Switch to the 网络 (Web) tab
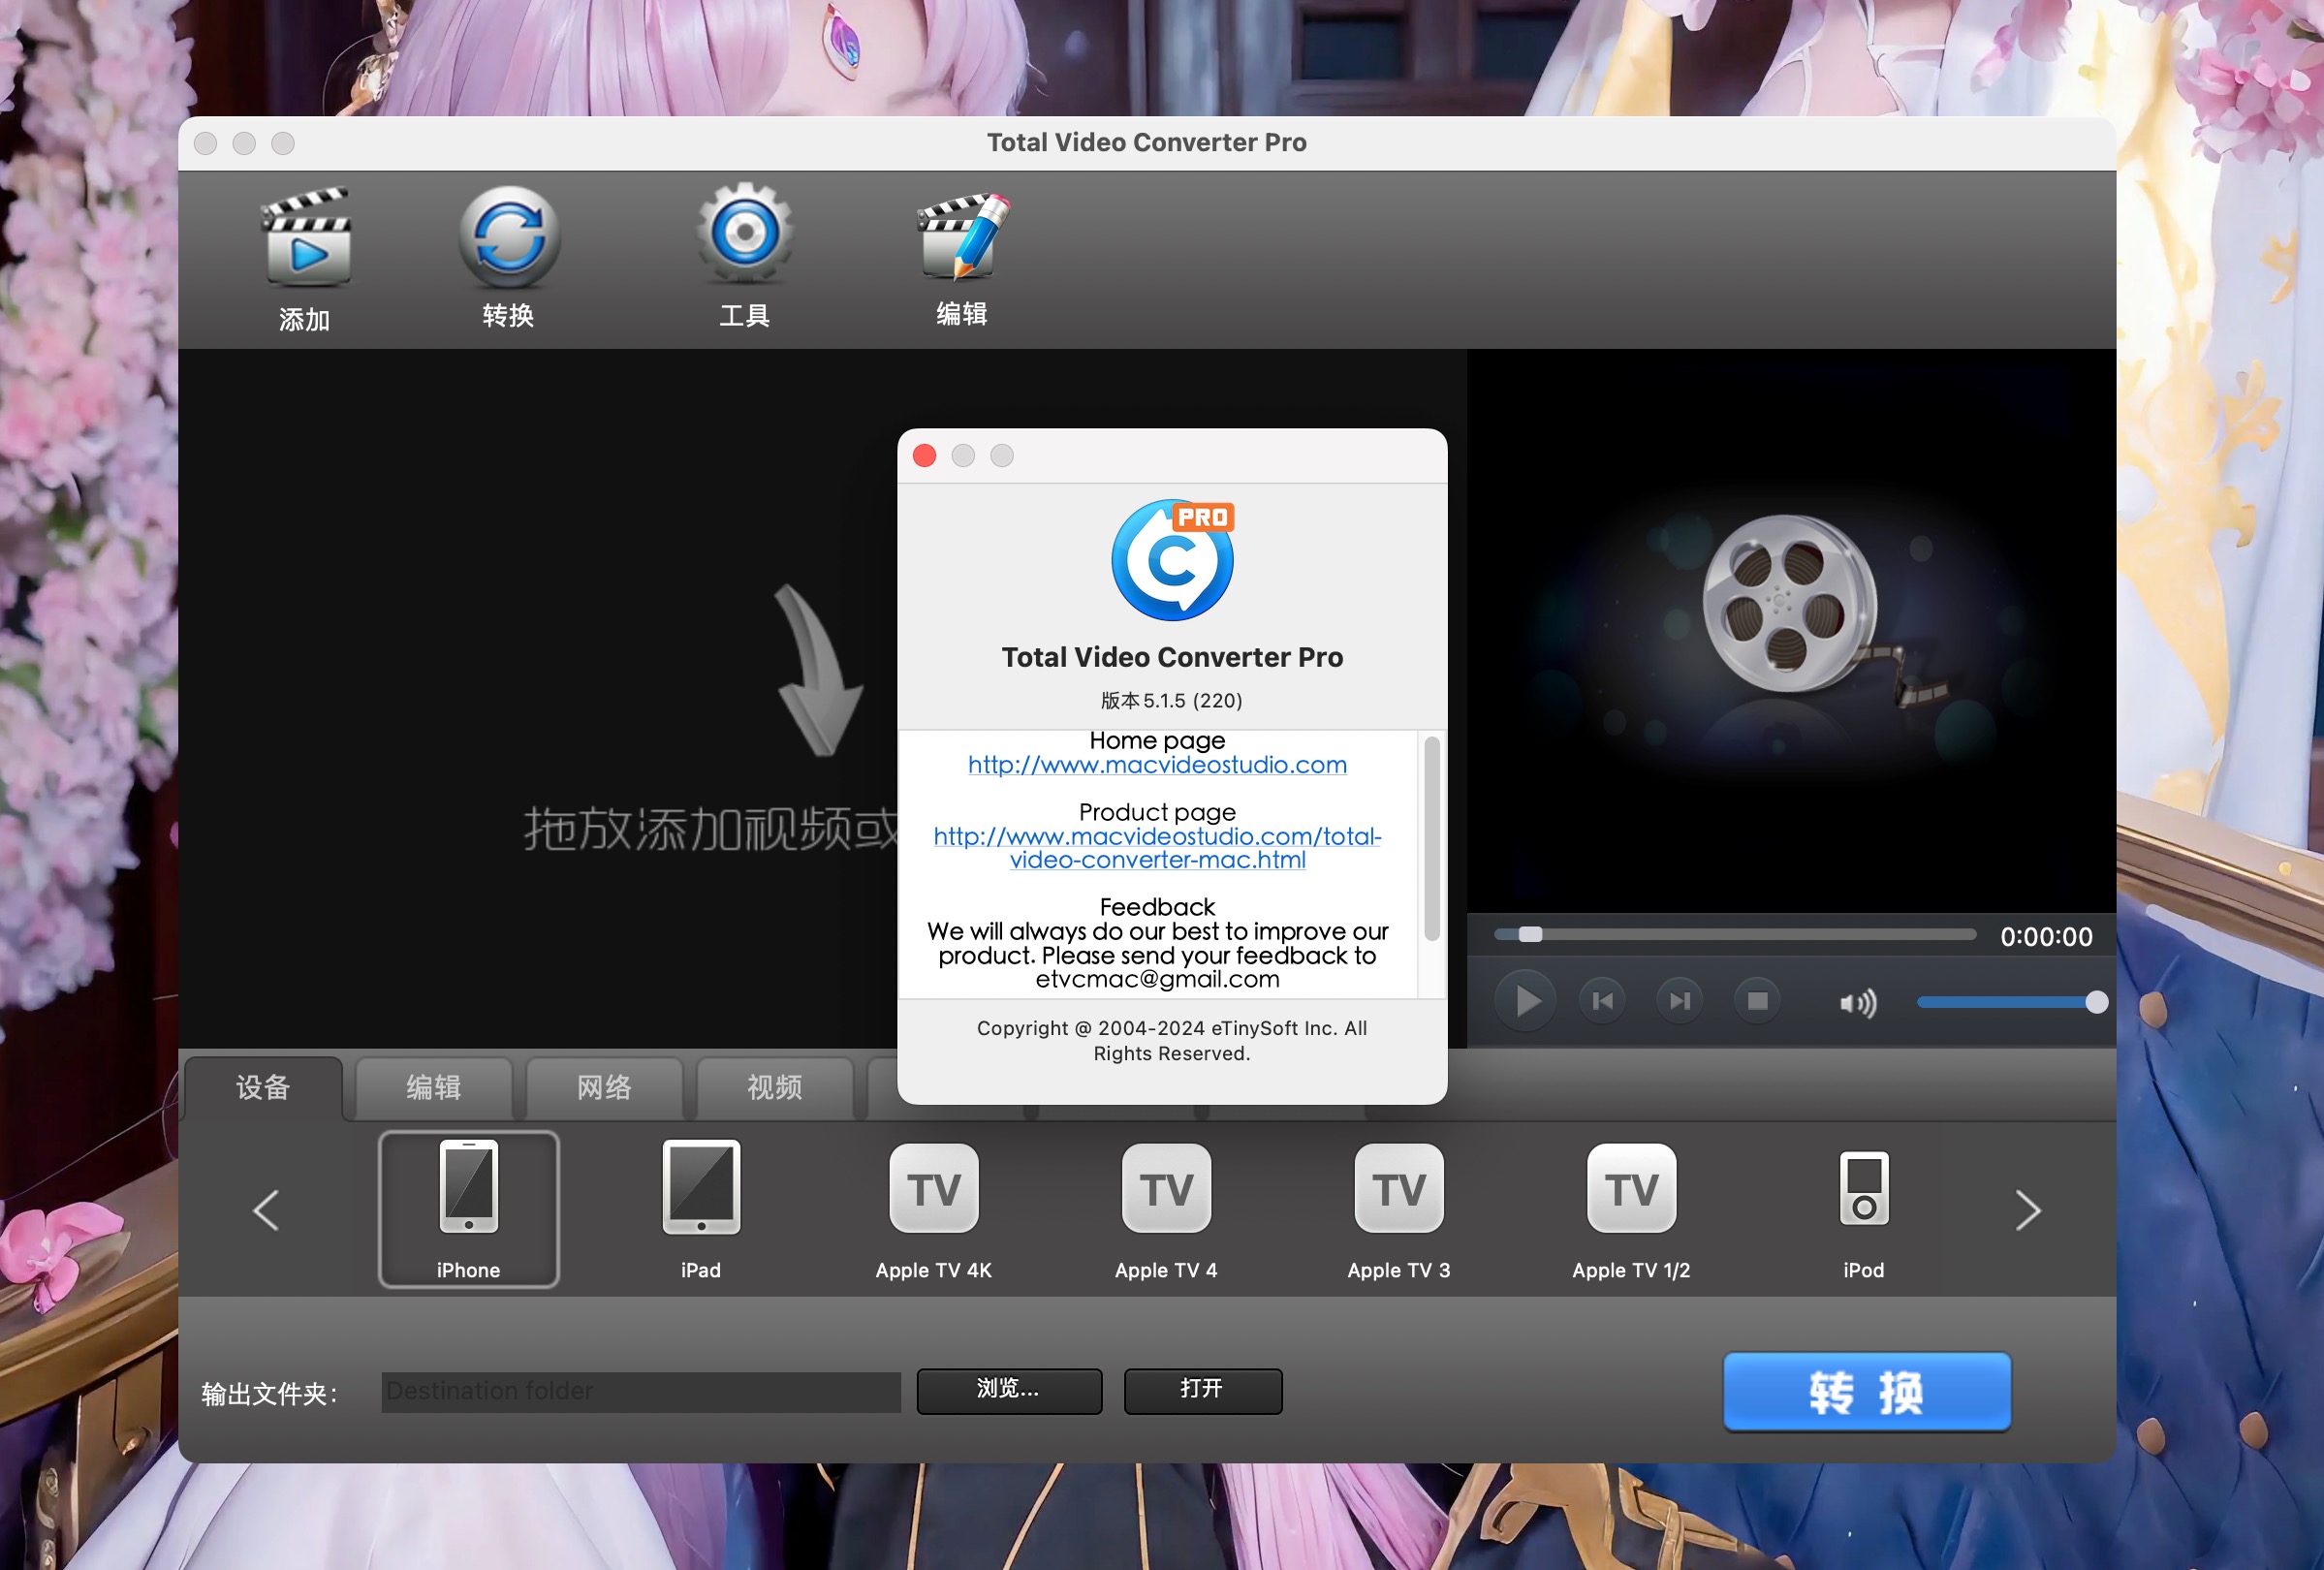Image resolution: width=2324 pixels, height=1570 pixels. 604,1087
